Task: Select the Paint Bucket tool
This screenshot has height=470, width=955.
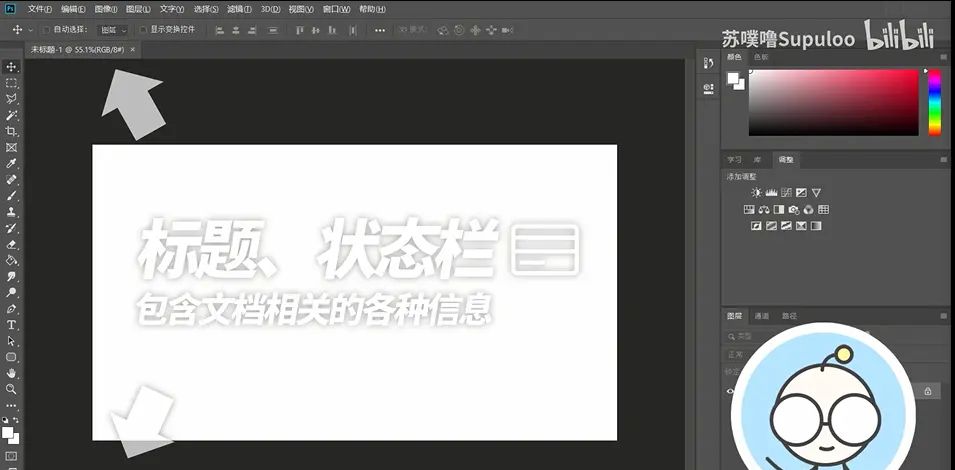Action: 11,260
